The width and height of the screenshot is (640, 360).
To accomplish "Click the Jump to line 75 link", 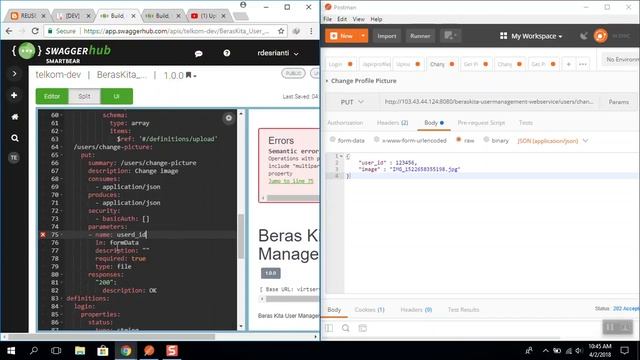I will (x=291, y=181).
